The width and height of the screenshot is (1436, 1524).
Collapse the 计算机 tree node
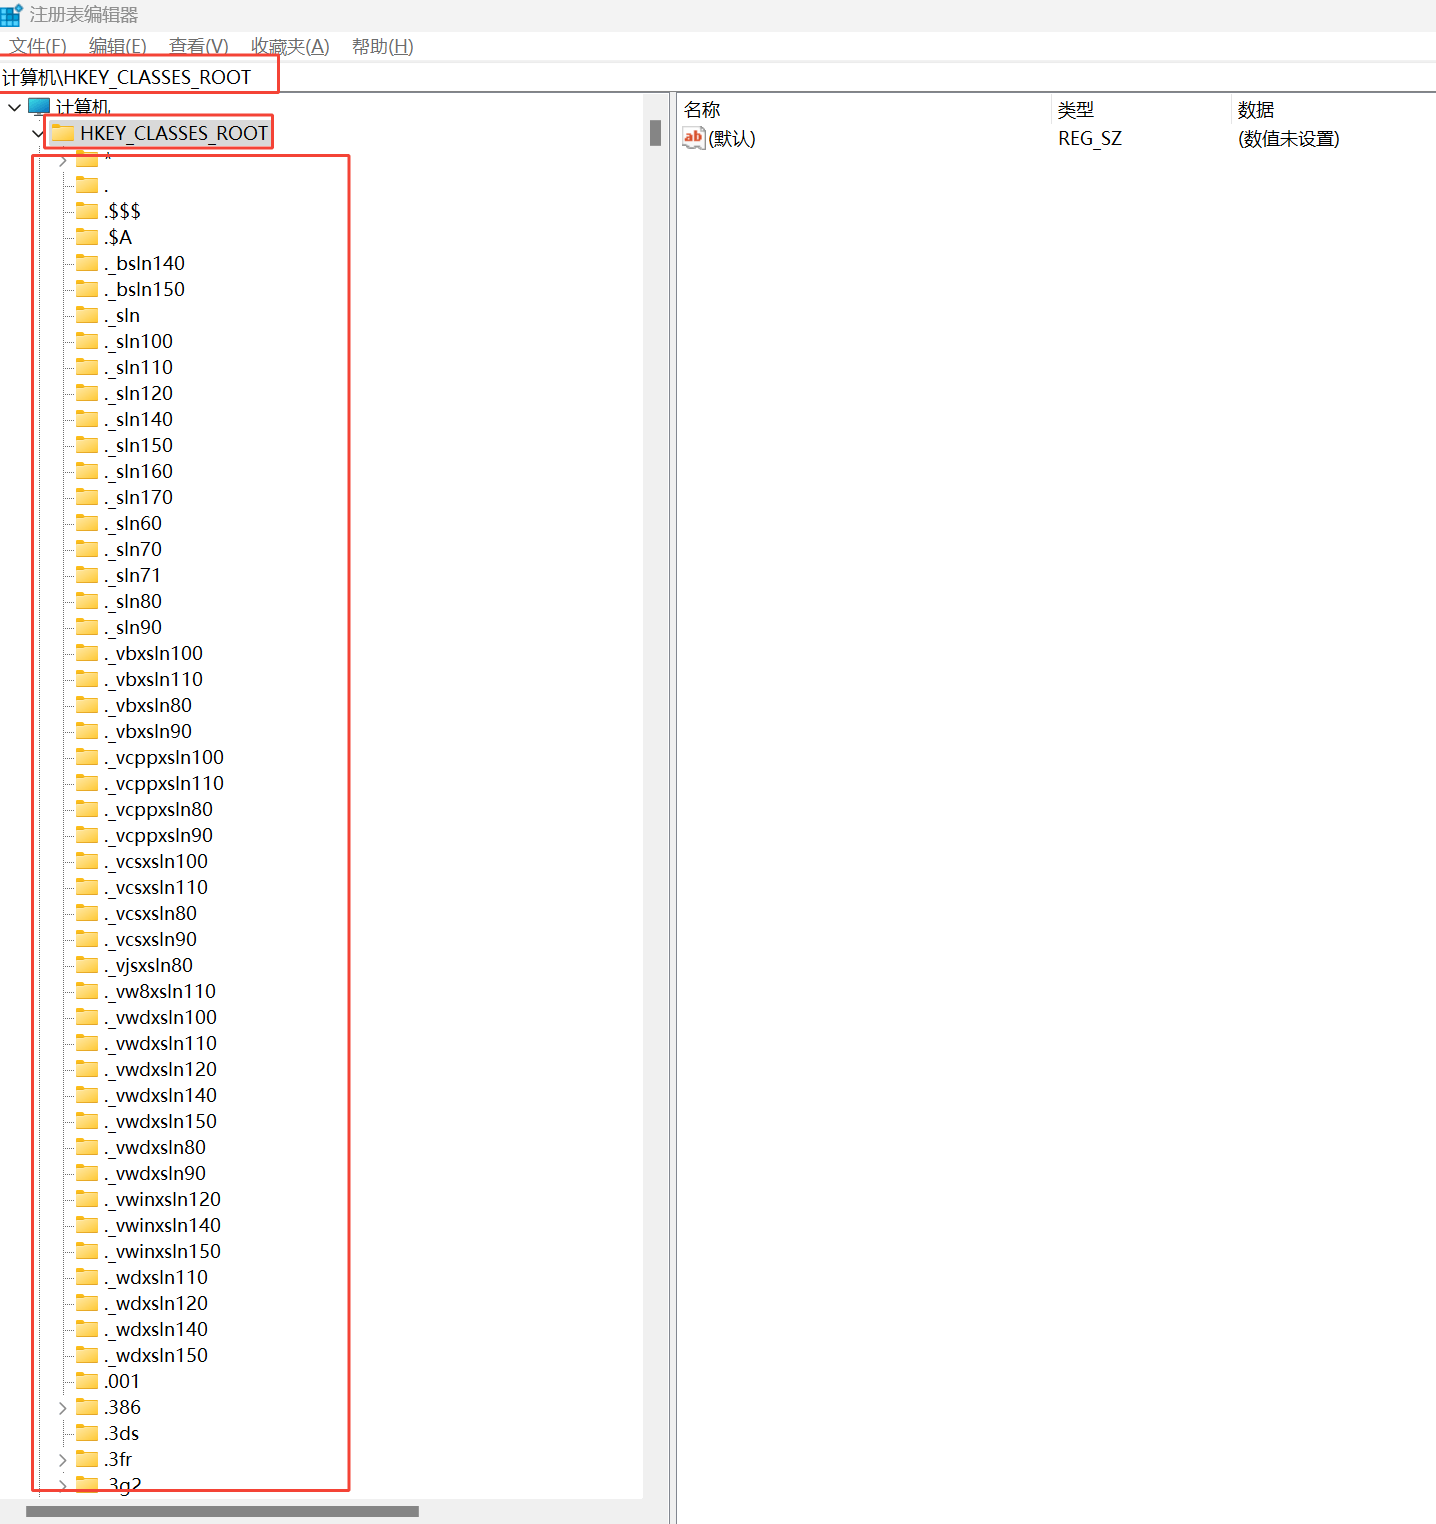click(x=14, y=107)
